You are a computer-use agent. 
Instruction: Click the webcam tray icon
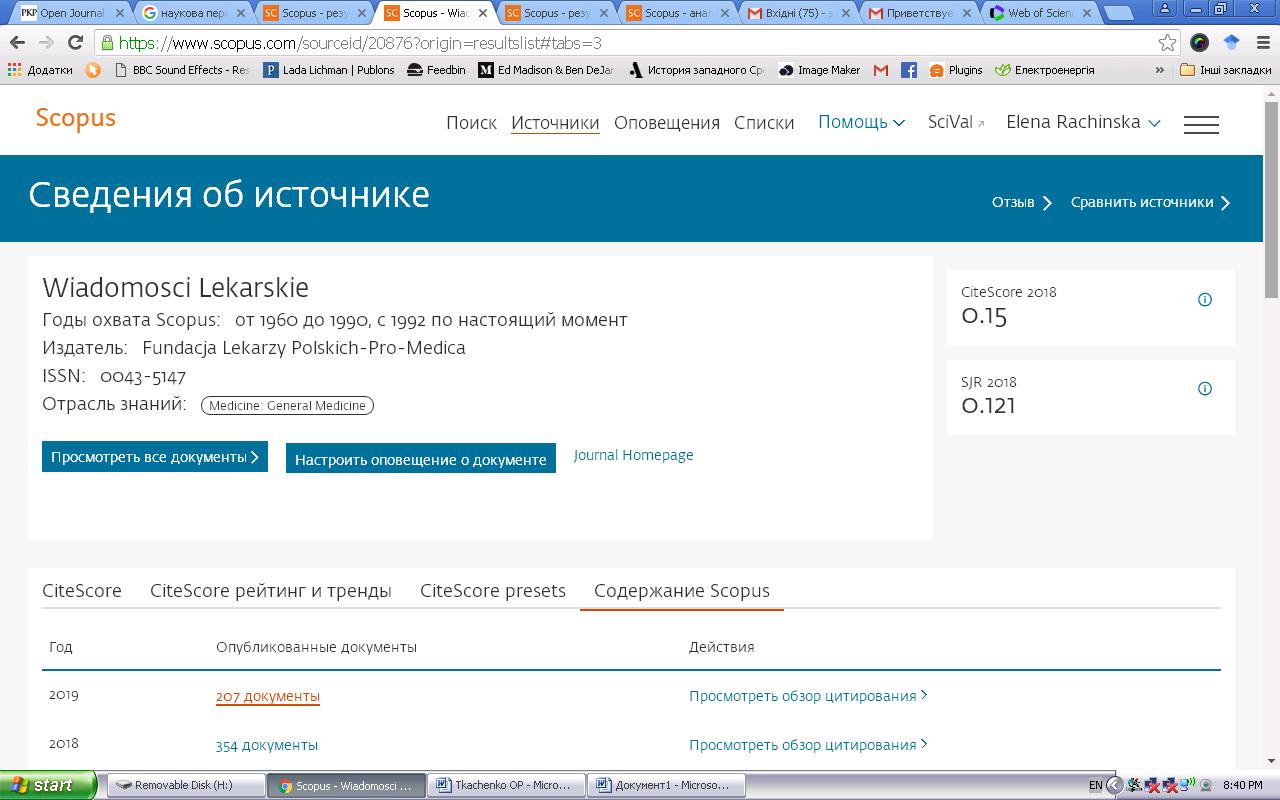(1206, 785)
